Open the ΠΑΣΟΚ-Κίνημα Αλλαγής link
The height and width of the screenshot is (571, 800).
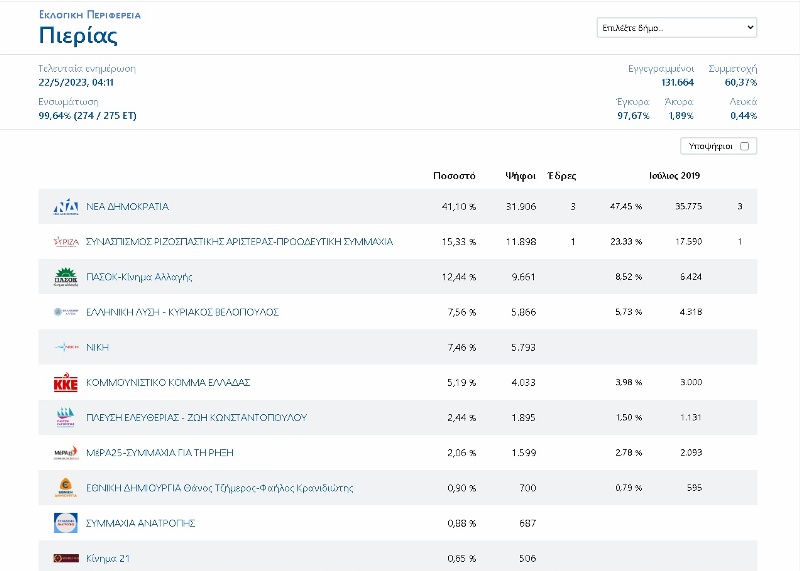(x=139, y=277)
